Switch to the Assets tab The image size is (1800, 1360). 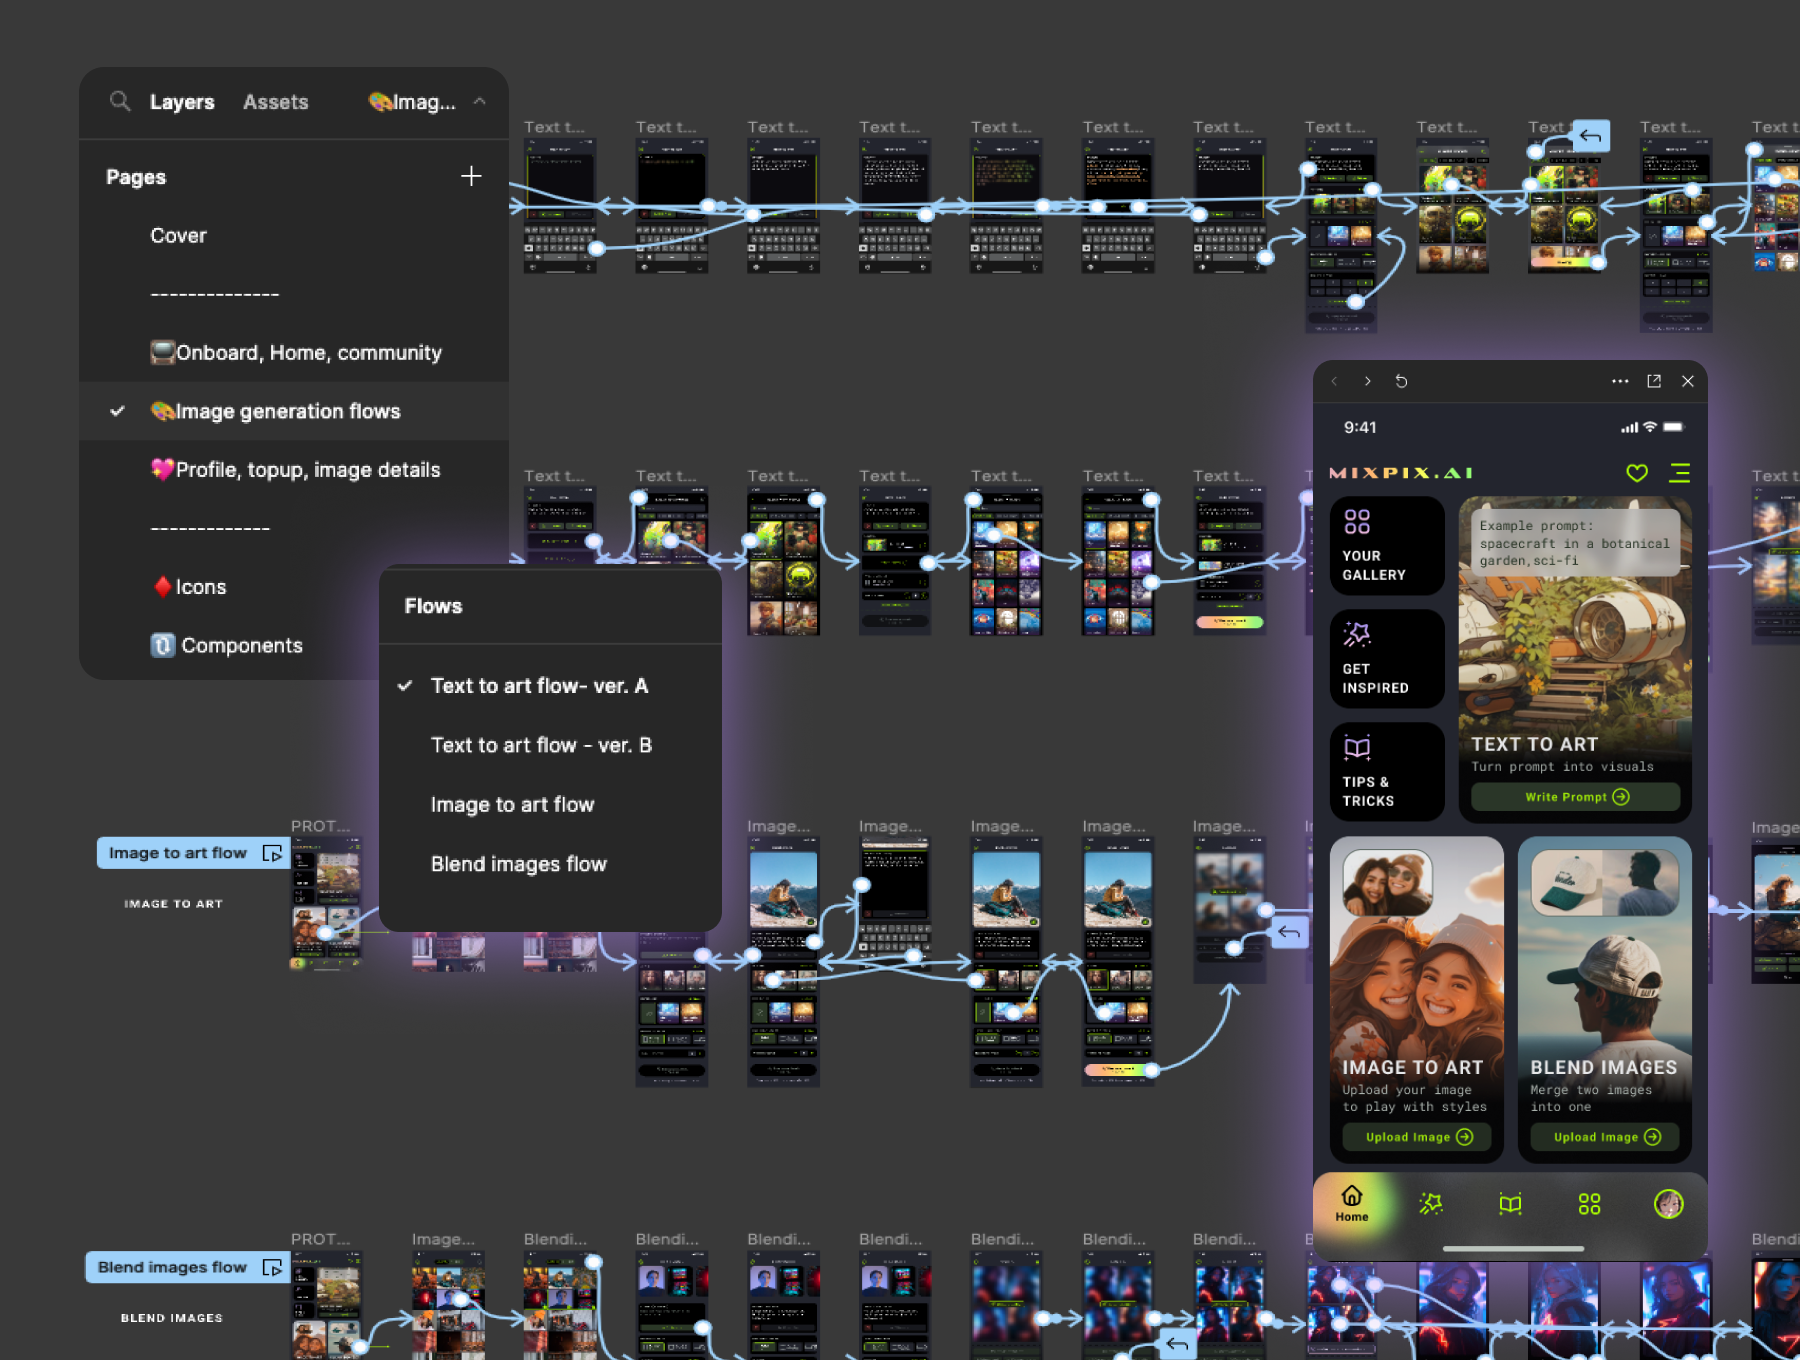coord(275,102)
